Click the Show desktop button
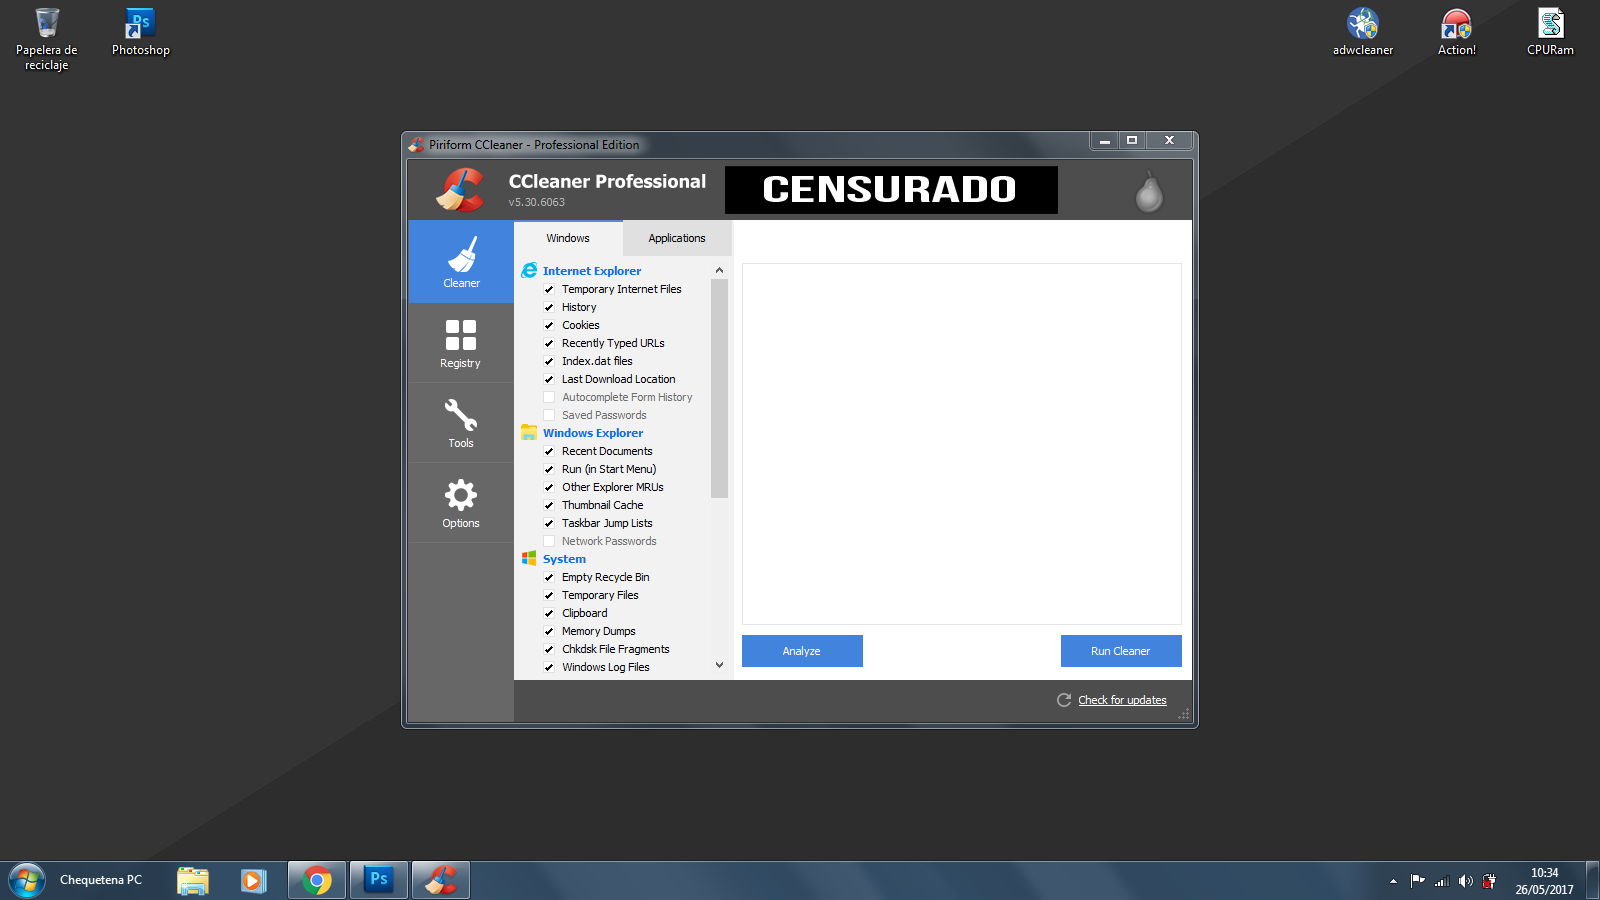 (x=1593, y=881)
